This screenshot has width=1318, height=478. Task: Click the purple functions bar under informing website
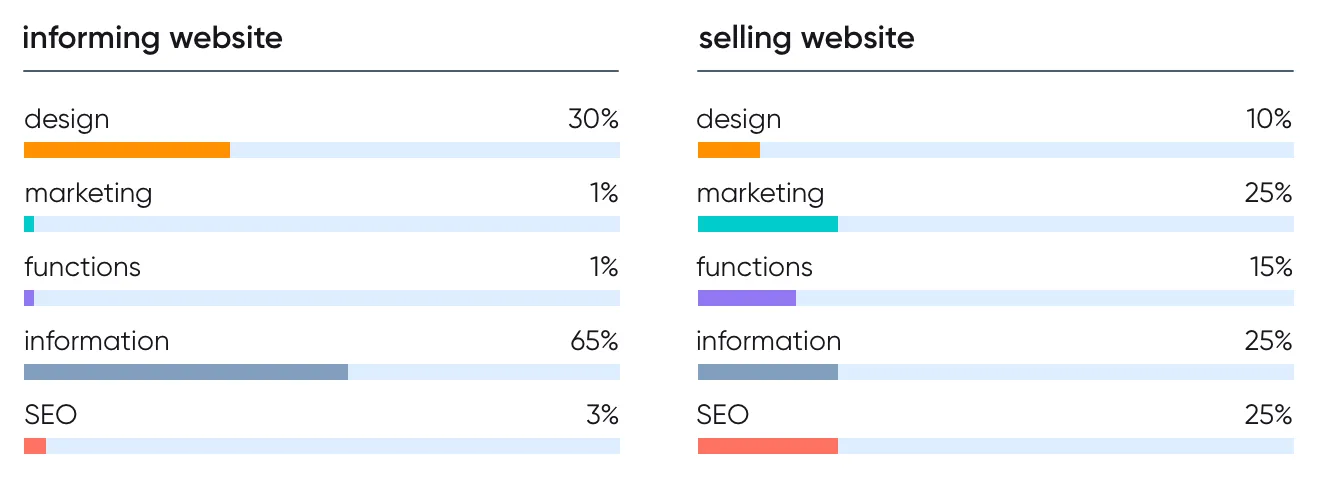tap(29, 298)
